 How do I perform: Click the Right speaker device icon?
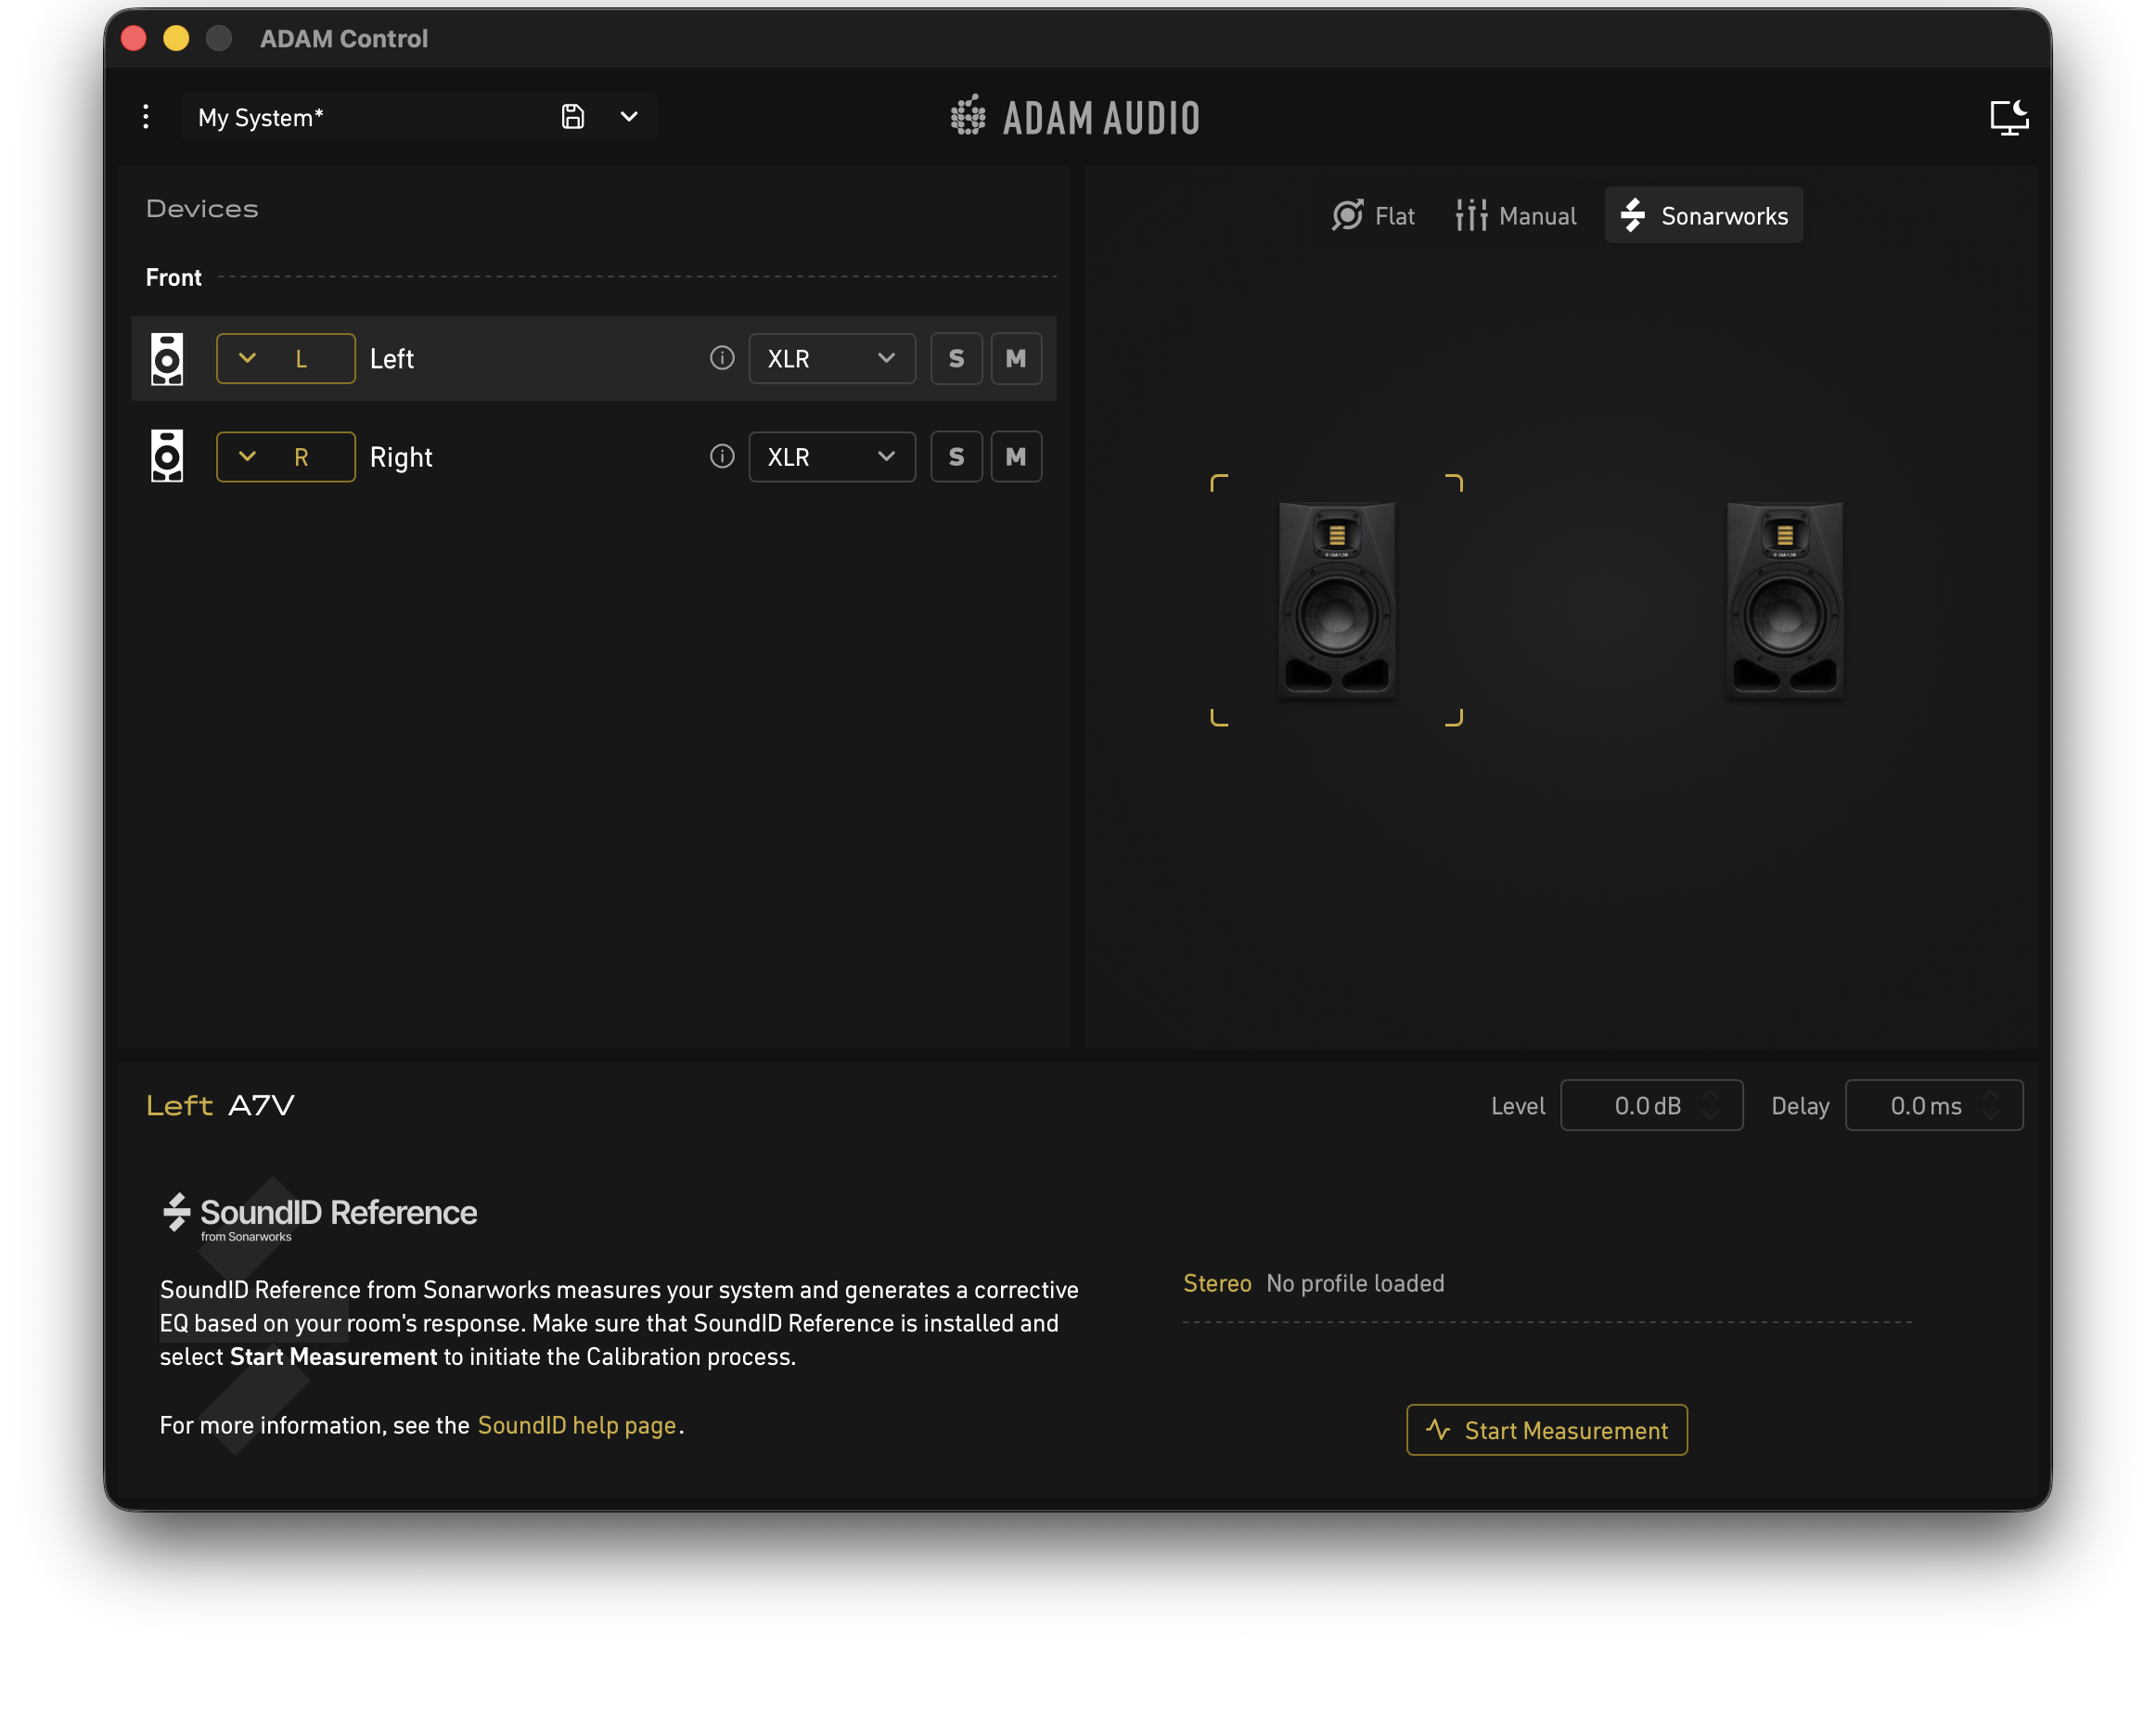[167, 457]
